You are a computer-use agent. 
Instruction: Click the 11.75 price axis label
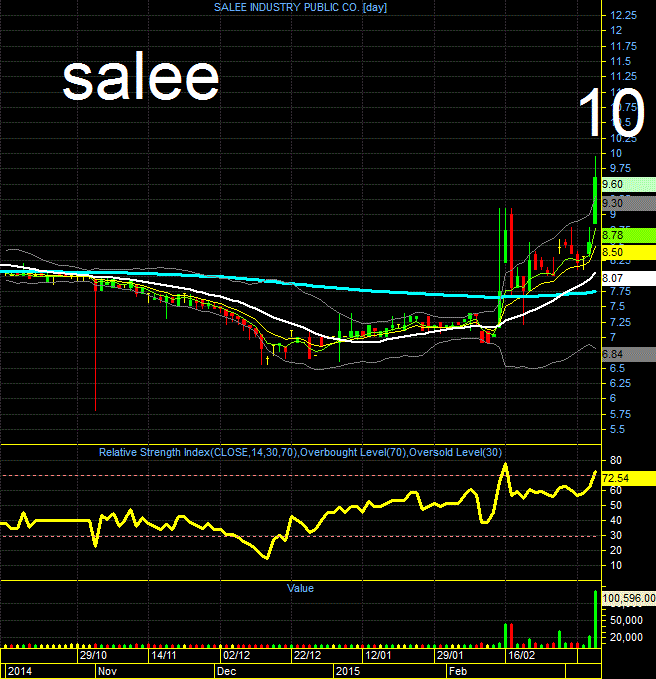pyautogui.click(x=624, y=46)
